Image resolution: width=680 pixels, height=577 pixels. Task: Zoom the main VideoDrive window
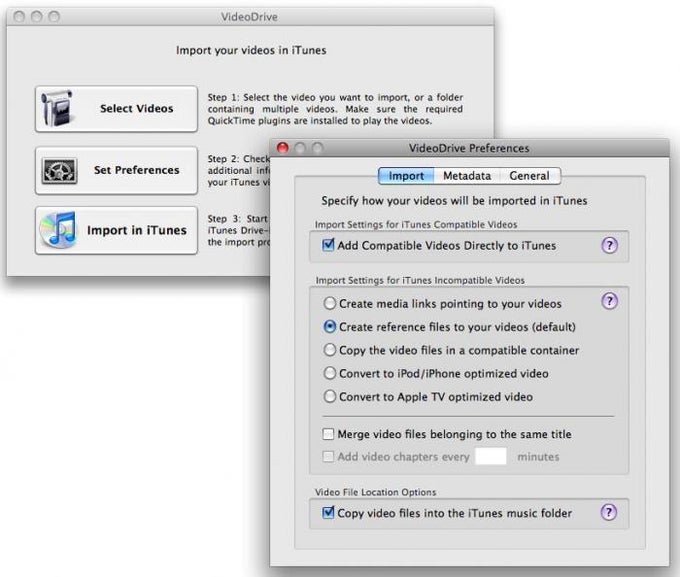[x=54, y=16]
